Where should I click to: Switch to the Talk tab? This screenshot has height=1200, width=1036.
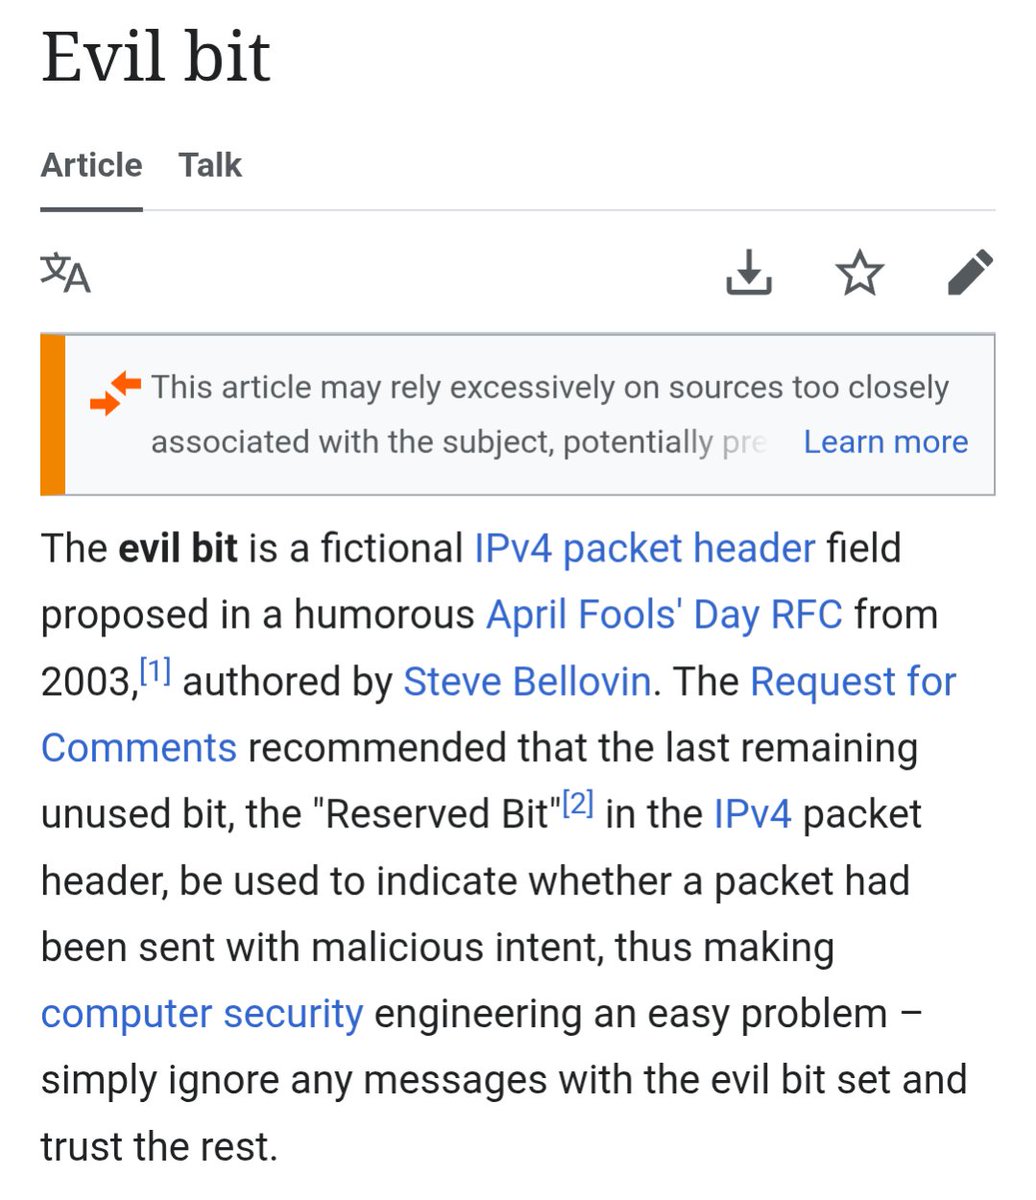210,165
